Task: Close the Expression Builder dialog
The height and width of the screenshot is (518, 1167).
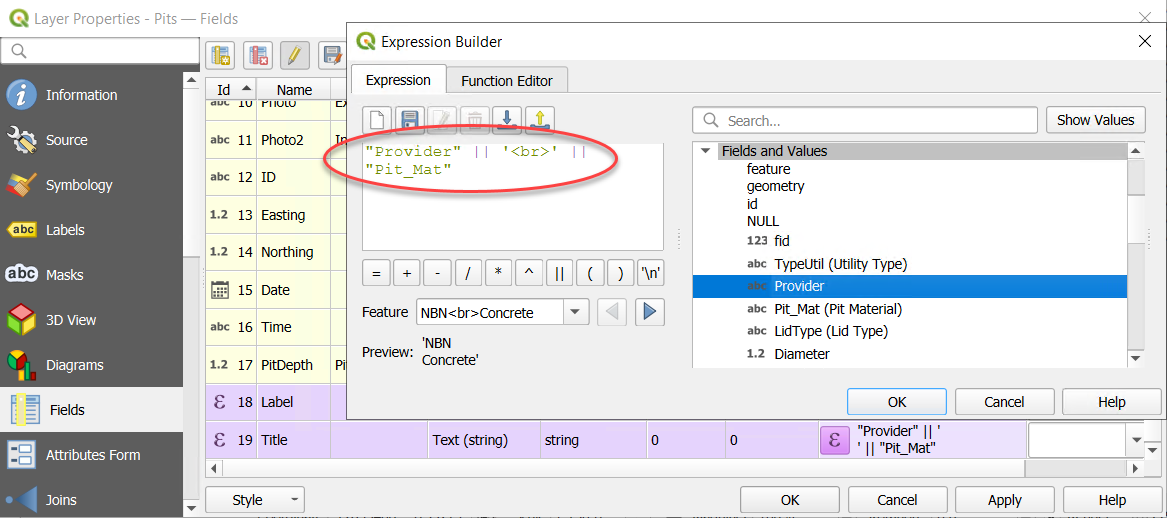Action: point(1145,42)
